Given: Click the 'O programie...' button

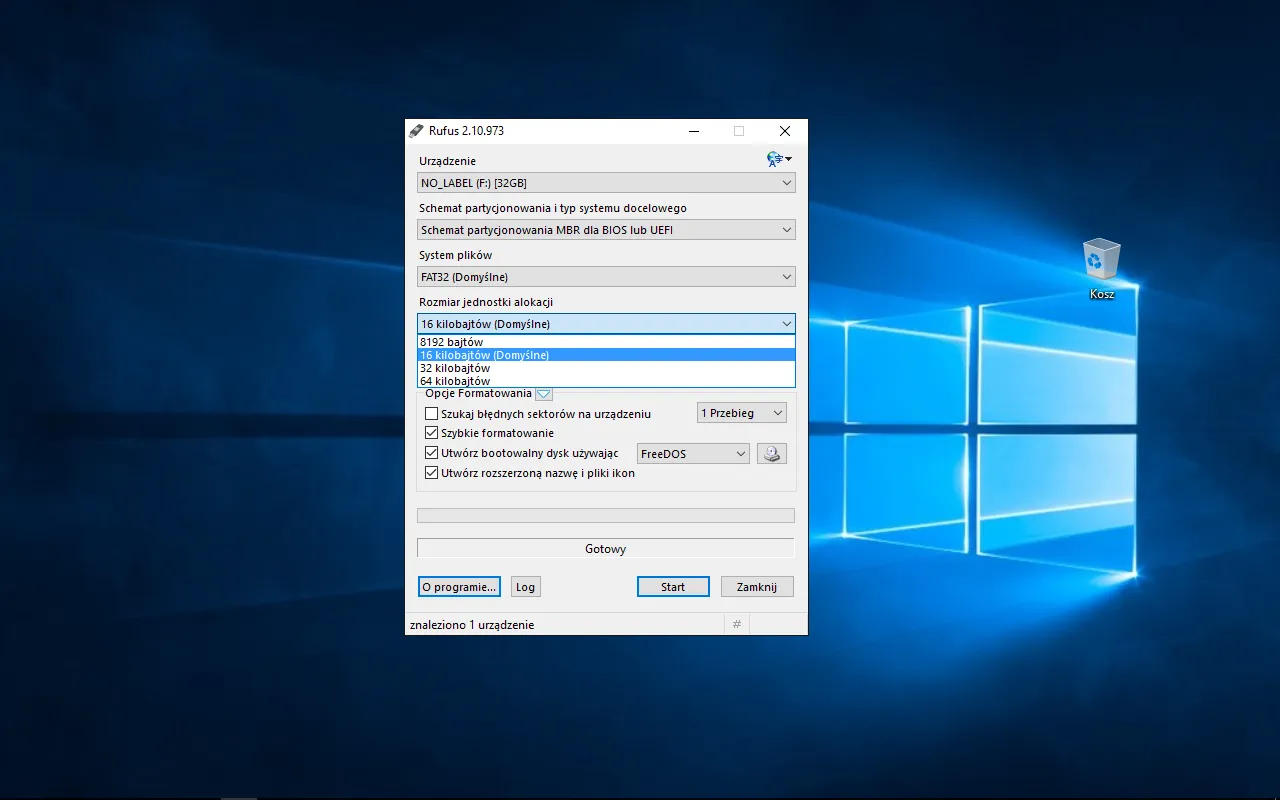Looking at the screenshot, I should (459, 587).
